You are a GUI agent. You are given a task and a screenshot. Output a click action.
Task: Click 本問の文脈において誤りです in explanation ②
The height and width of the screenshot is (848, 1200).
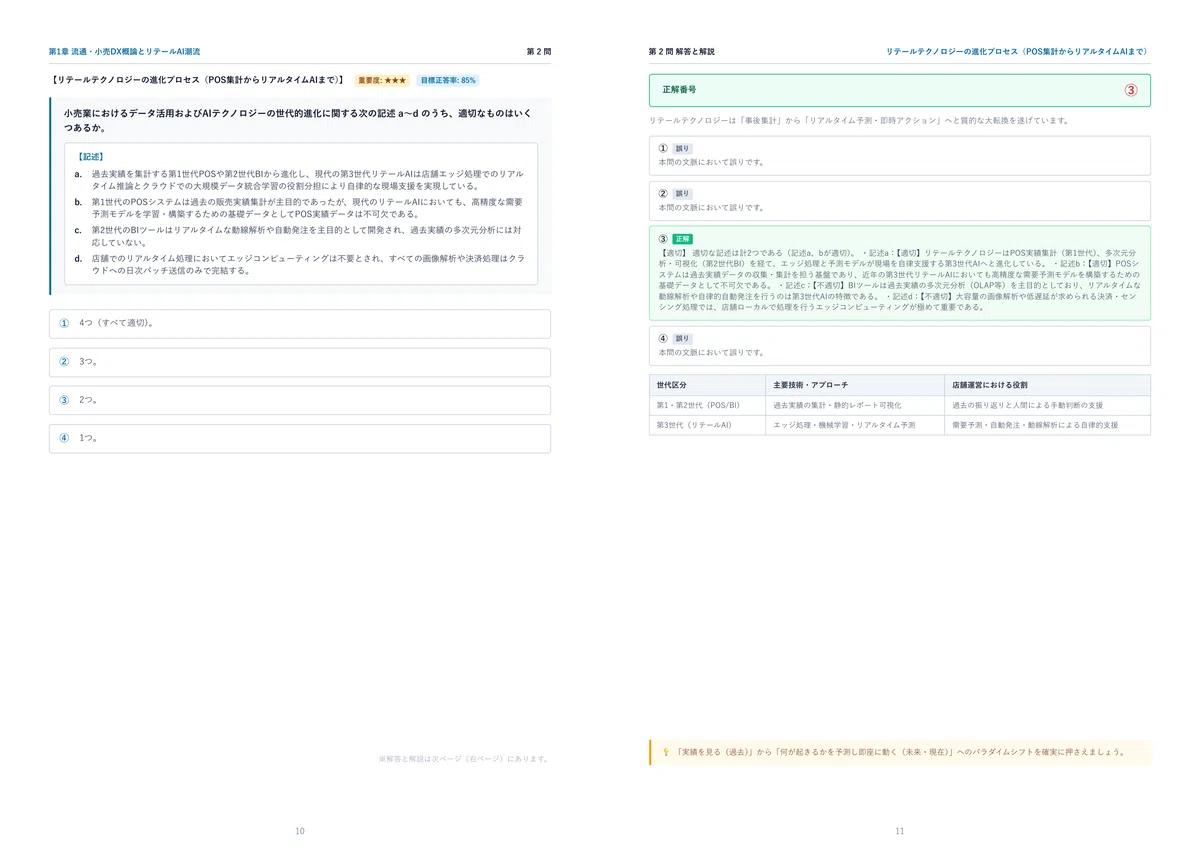711,207
